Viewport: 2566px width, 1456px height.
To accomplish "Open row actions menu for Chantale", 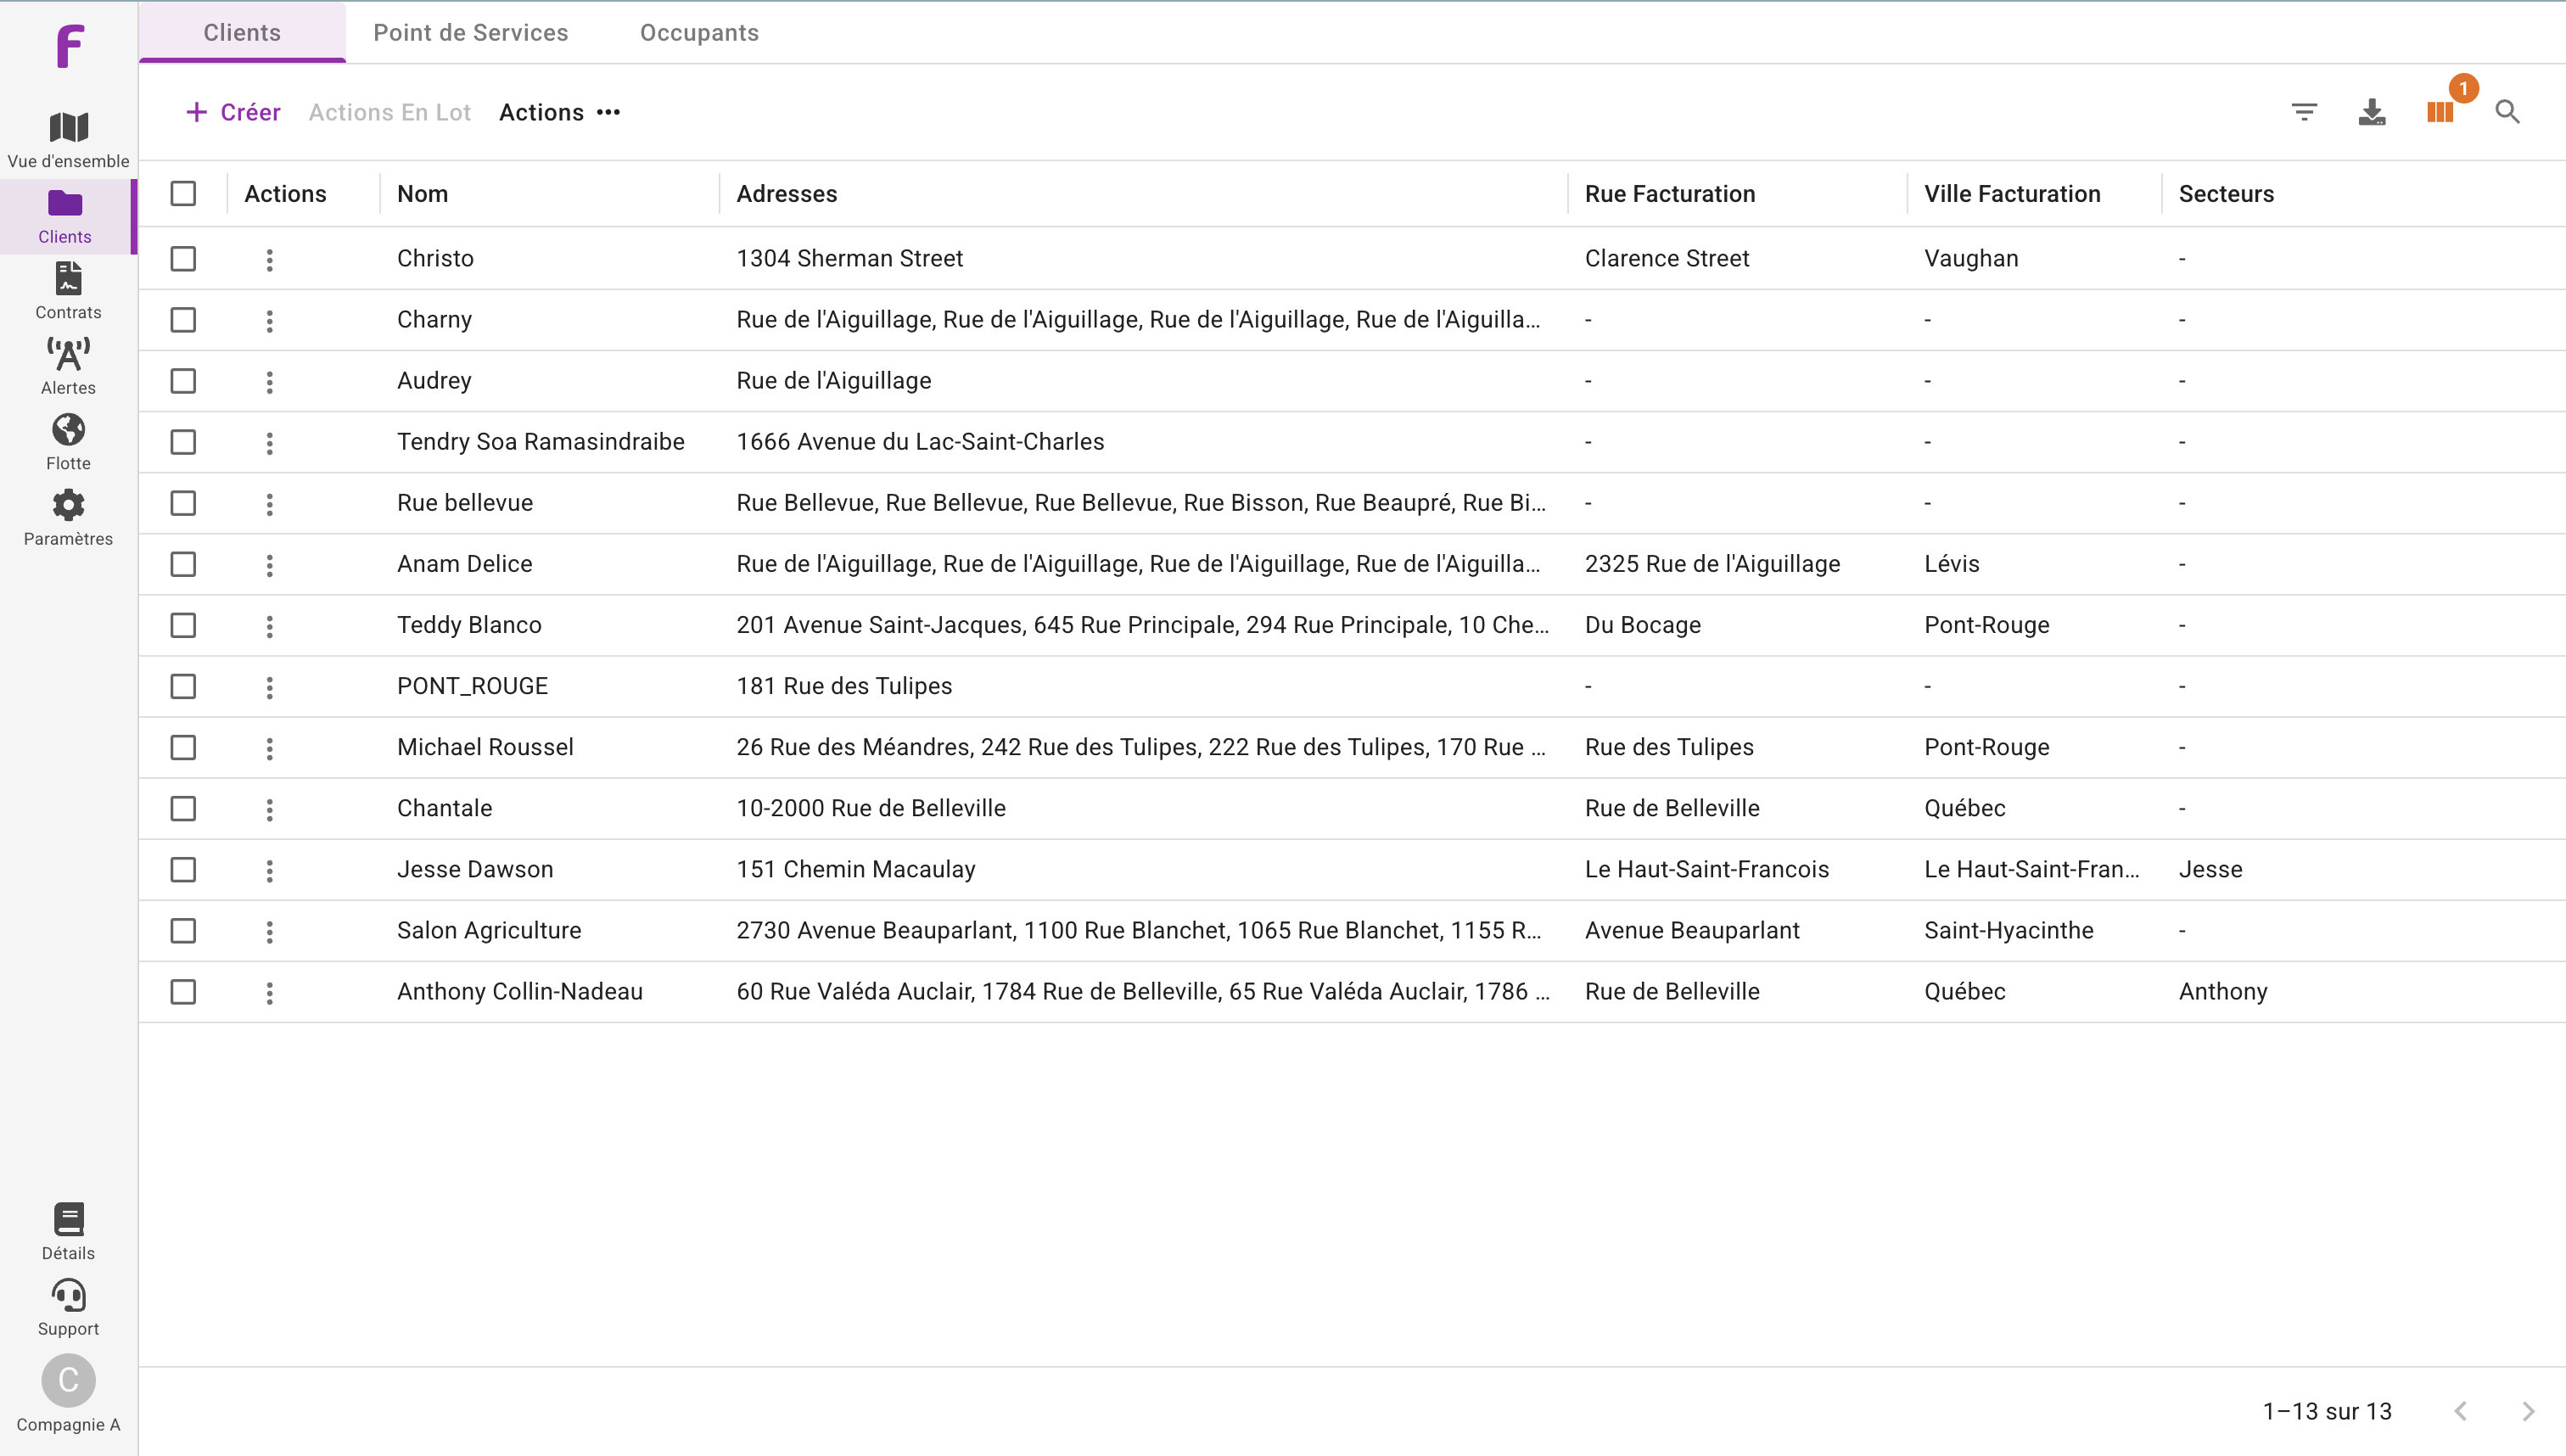I will pyautogui.click(x=269, y=809).
